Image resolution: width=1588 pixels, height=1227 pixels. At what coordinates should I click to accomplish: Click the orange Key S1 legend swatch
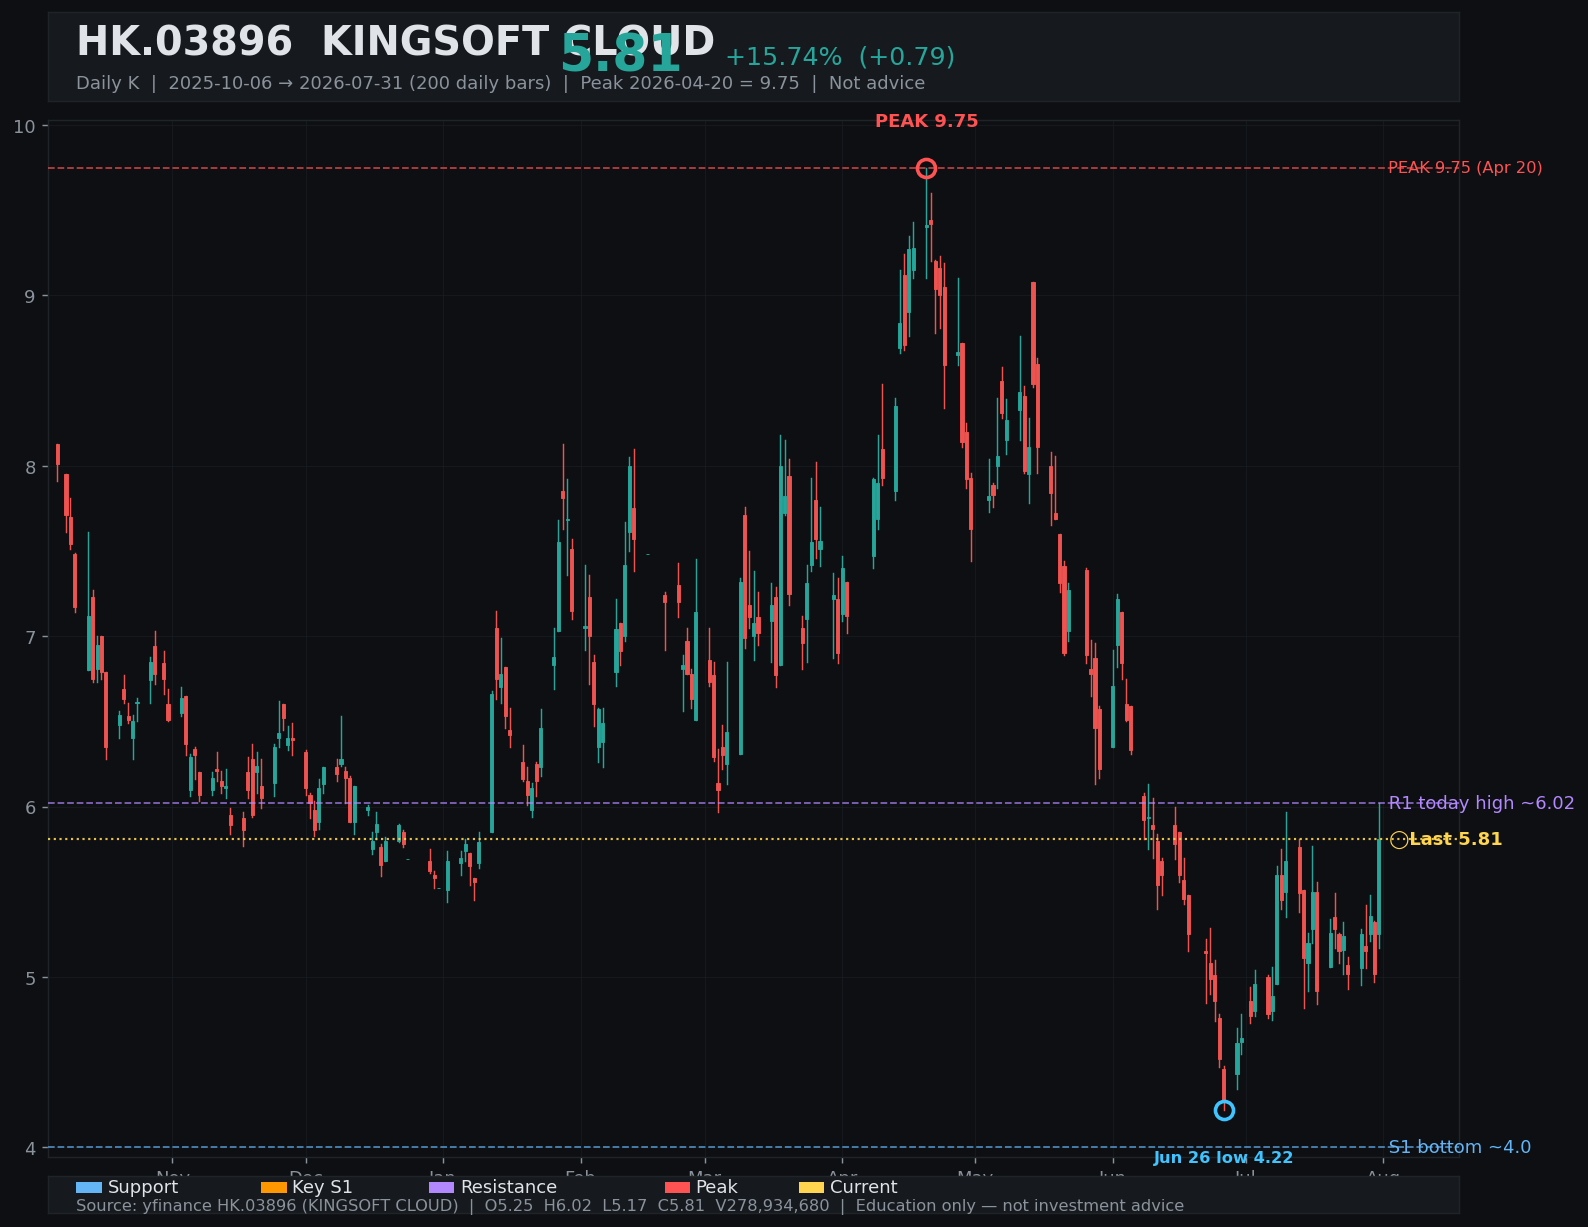point(273,1187)
